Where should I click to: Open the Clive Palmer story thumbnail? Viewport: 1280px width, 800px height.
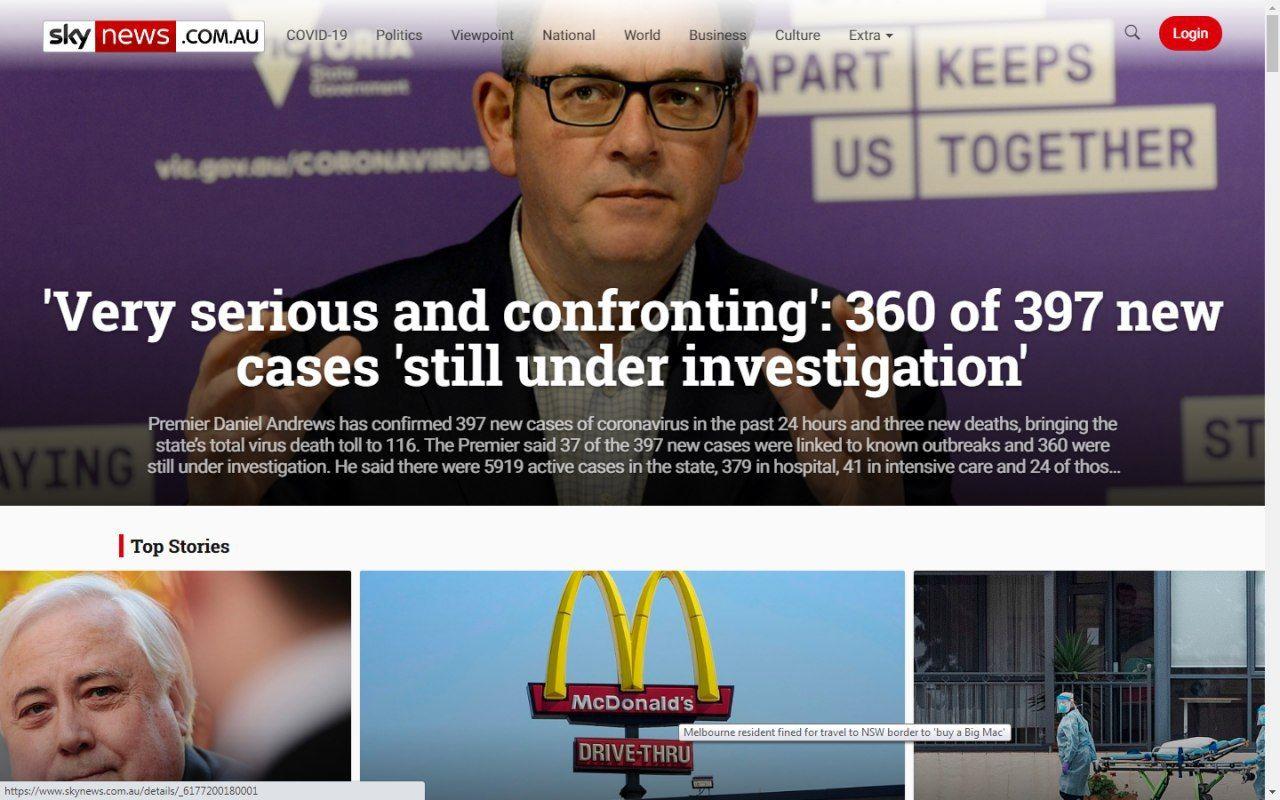coord(175,685)
